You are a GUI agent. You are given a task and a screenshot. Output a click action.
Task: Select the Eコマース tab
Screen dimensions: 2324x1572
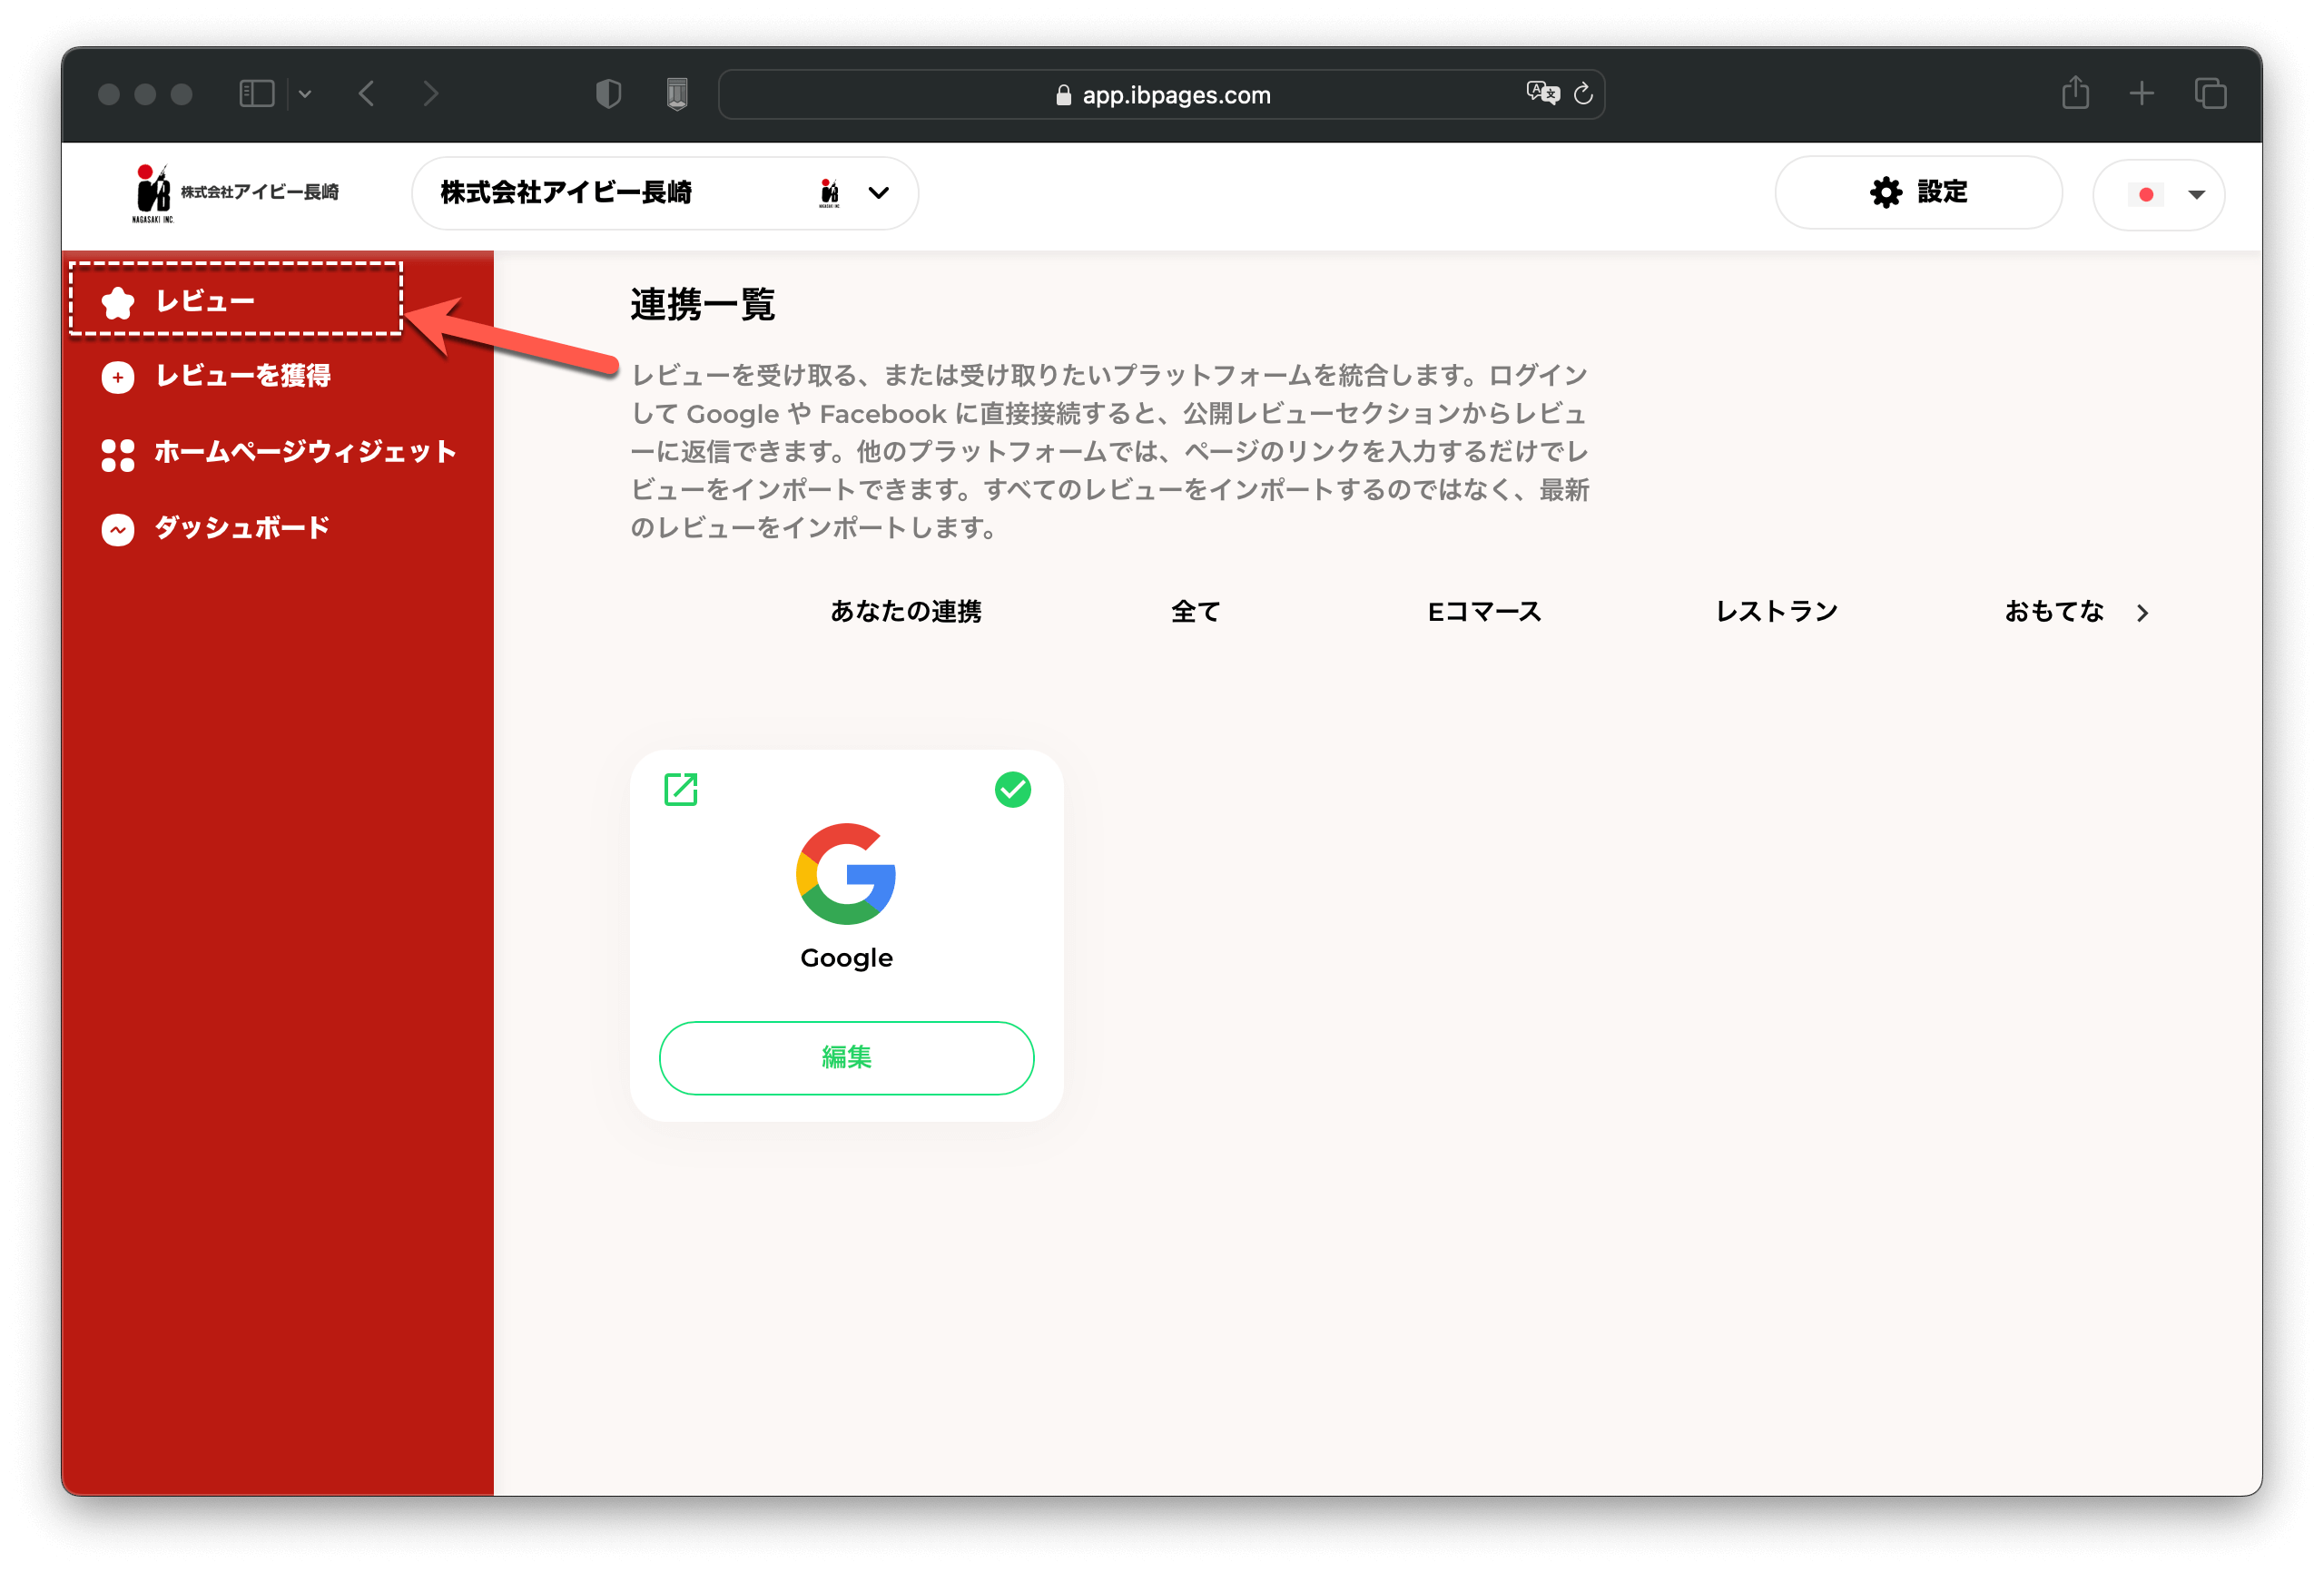(1484, 611)
